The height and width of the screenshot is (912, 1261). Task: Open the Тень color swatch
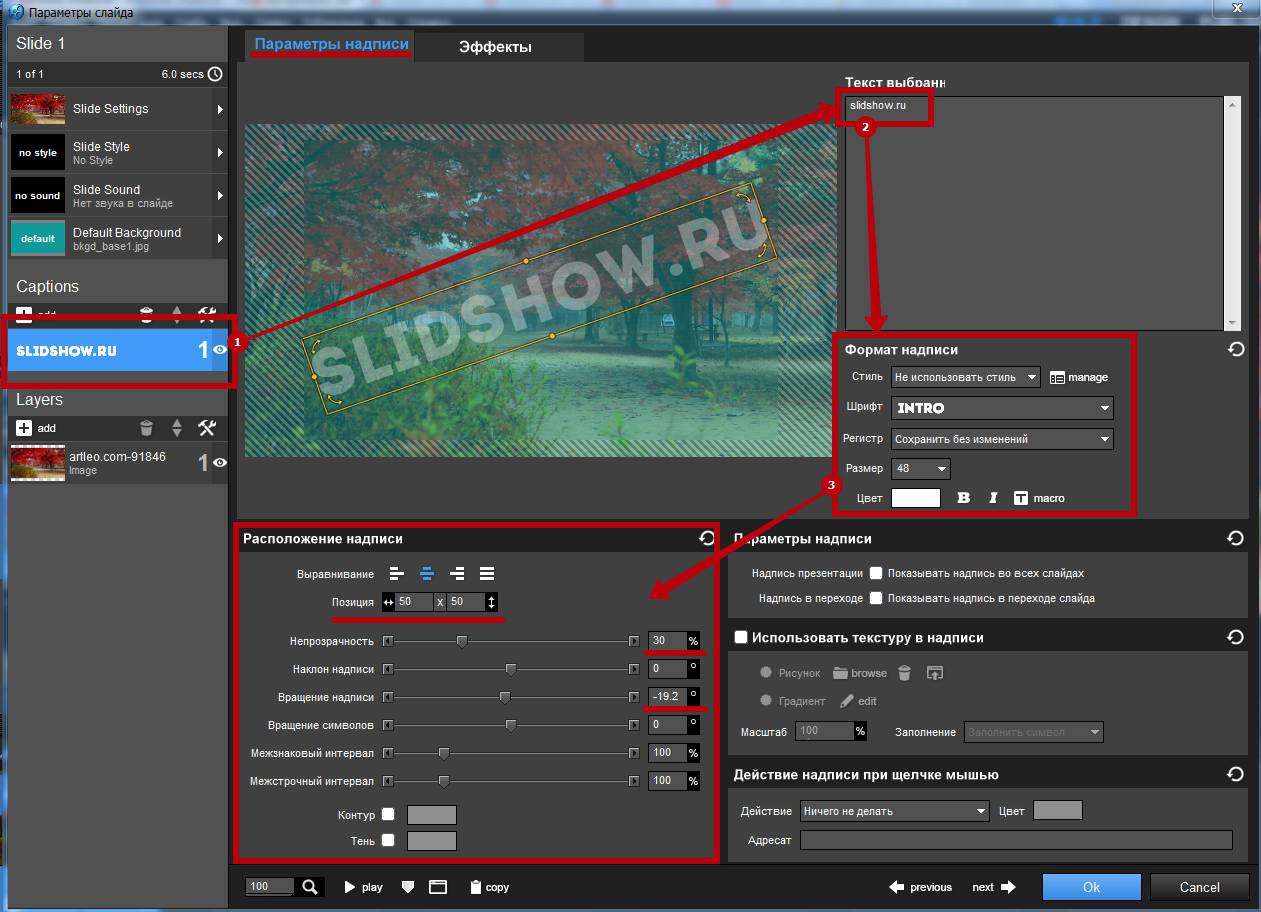pyautogui.click(x=431, y=841)
